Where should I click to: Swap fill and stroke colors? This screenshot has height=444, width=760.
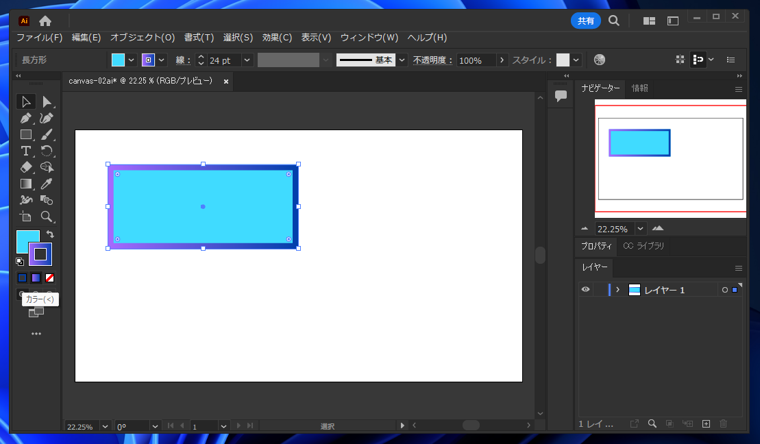point(50,234)
